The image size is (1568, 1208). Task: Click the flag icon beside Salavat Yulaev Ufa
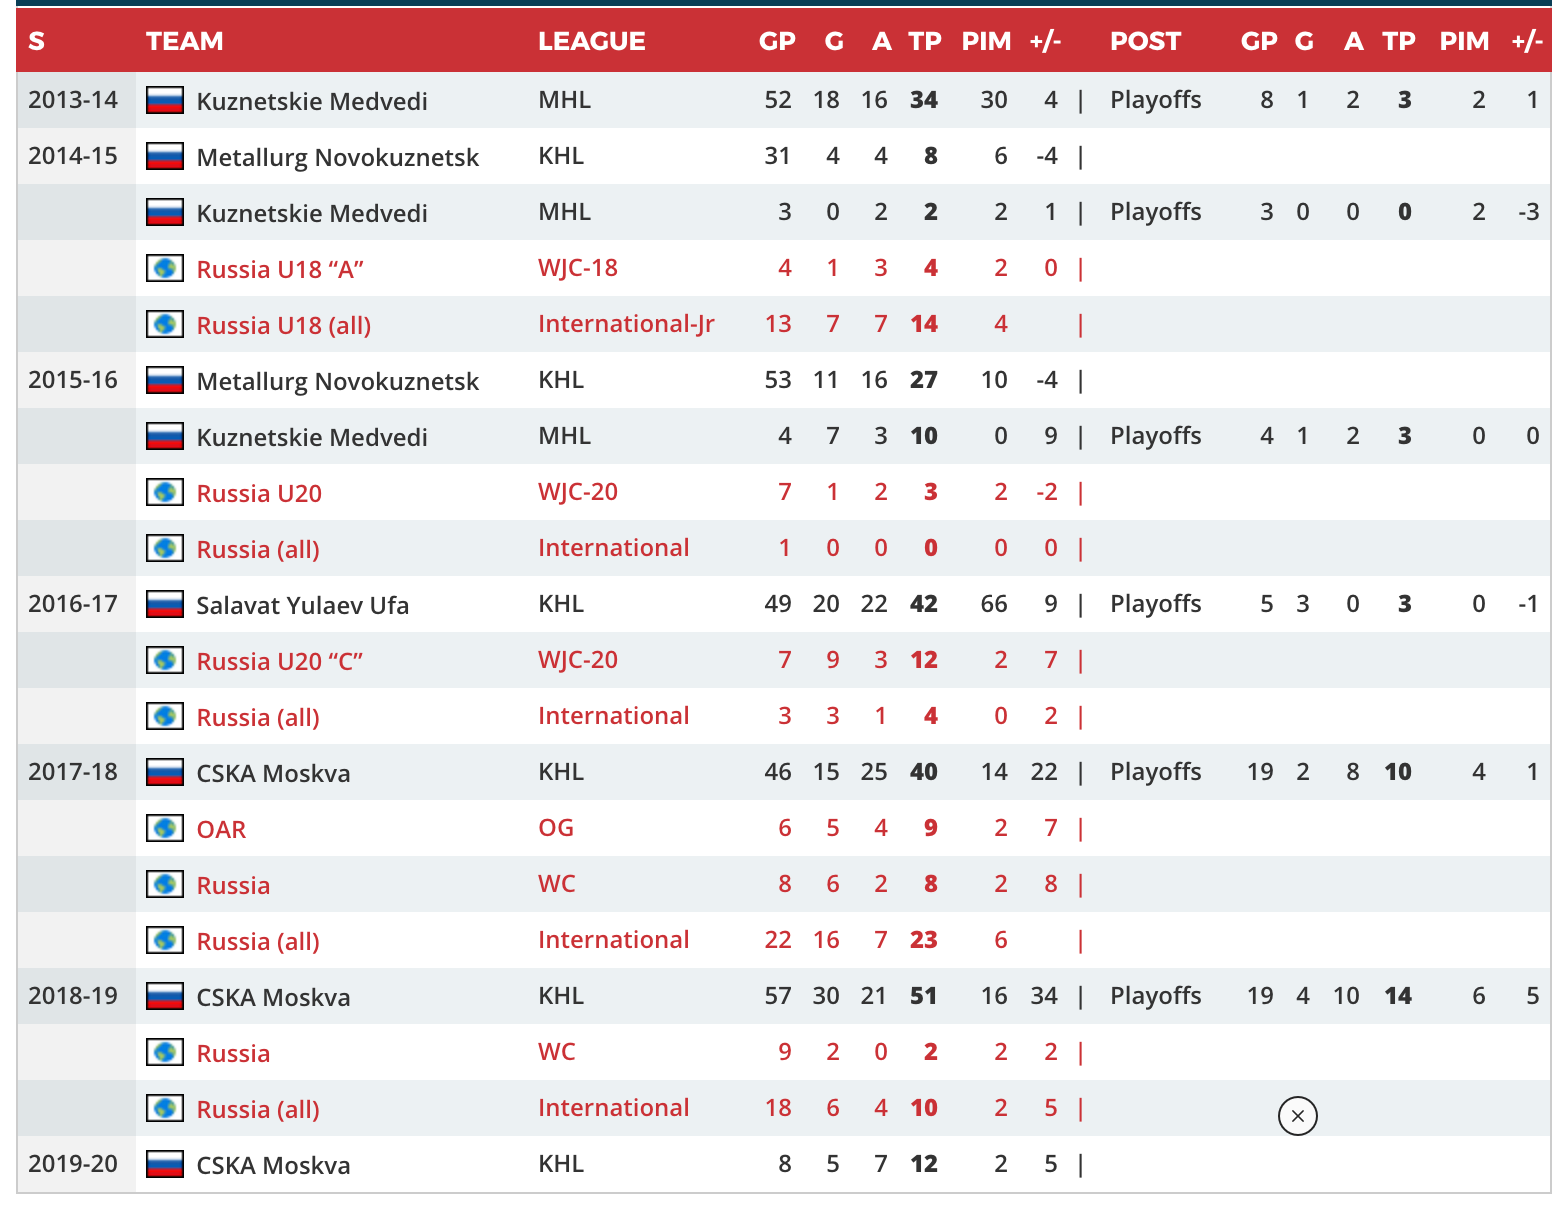coord(163,604)
